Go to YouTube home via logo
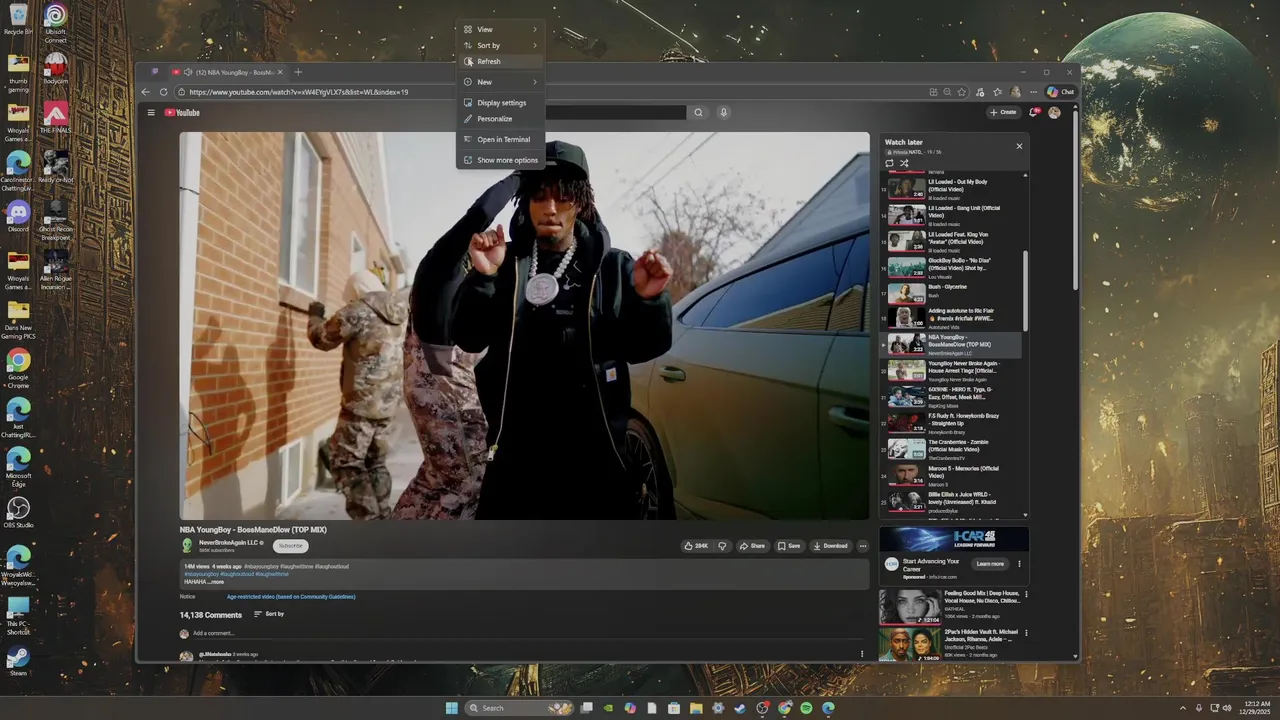Screen dimensions: 1280x720 click(x=182, y=113)
